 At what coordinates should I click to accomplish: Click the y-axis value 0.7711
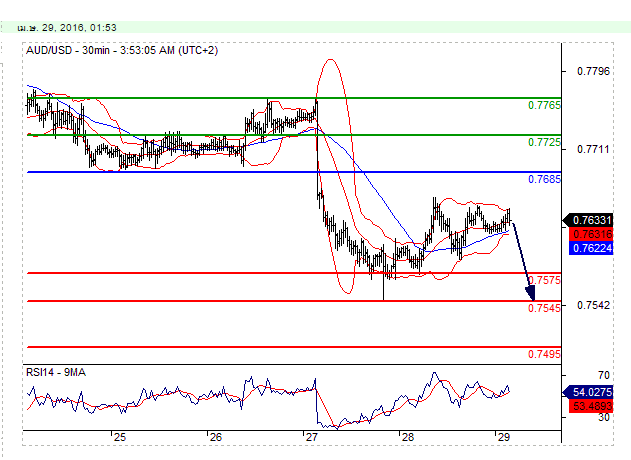[x=594, y=149]
